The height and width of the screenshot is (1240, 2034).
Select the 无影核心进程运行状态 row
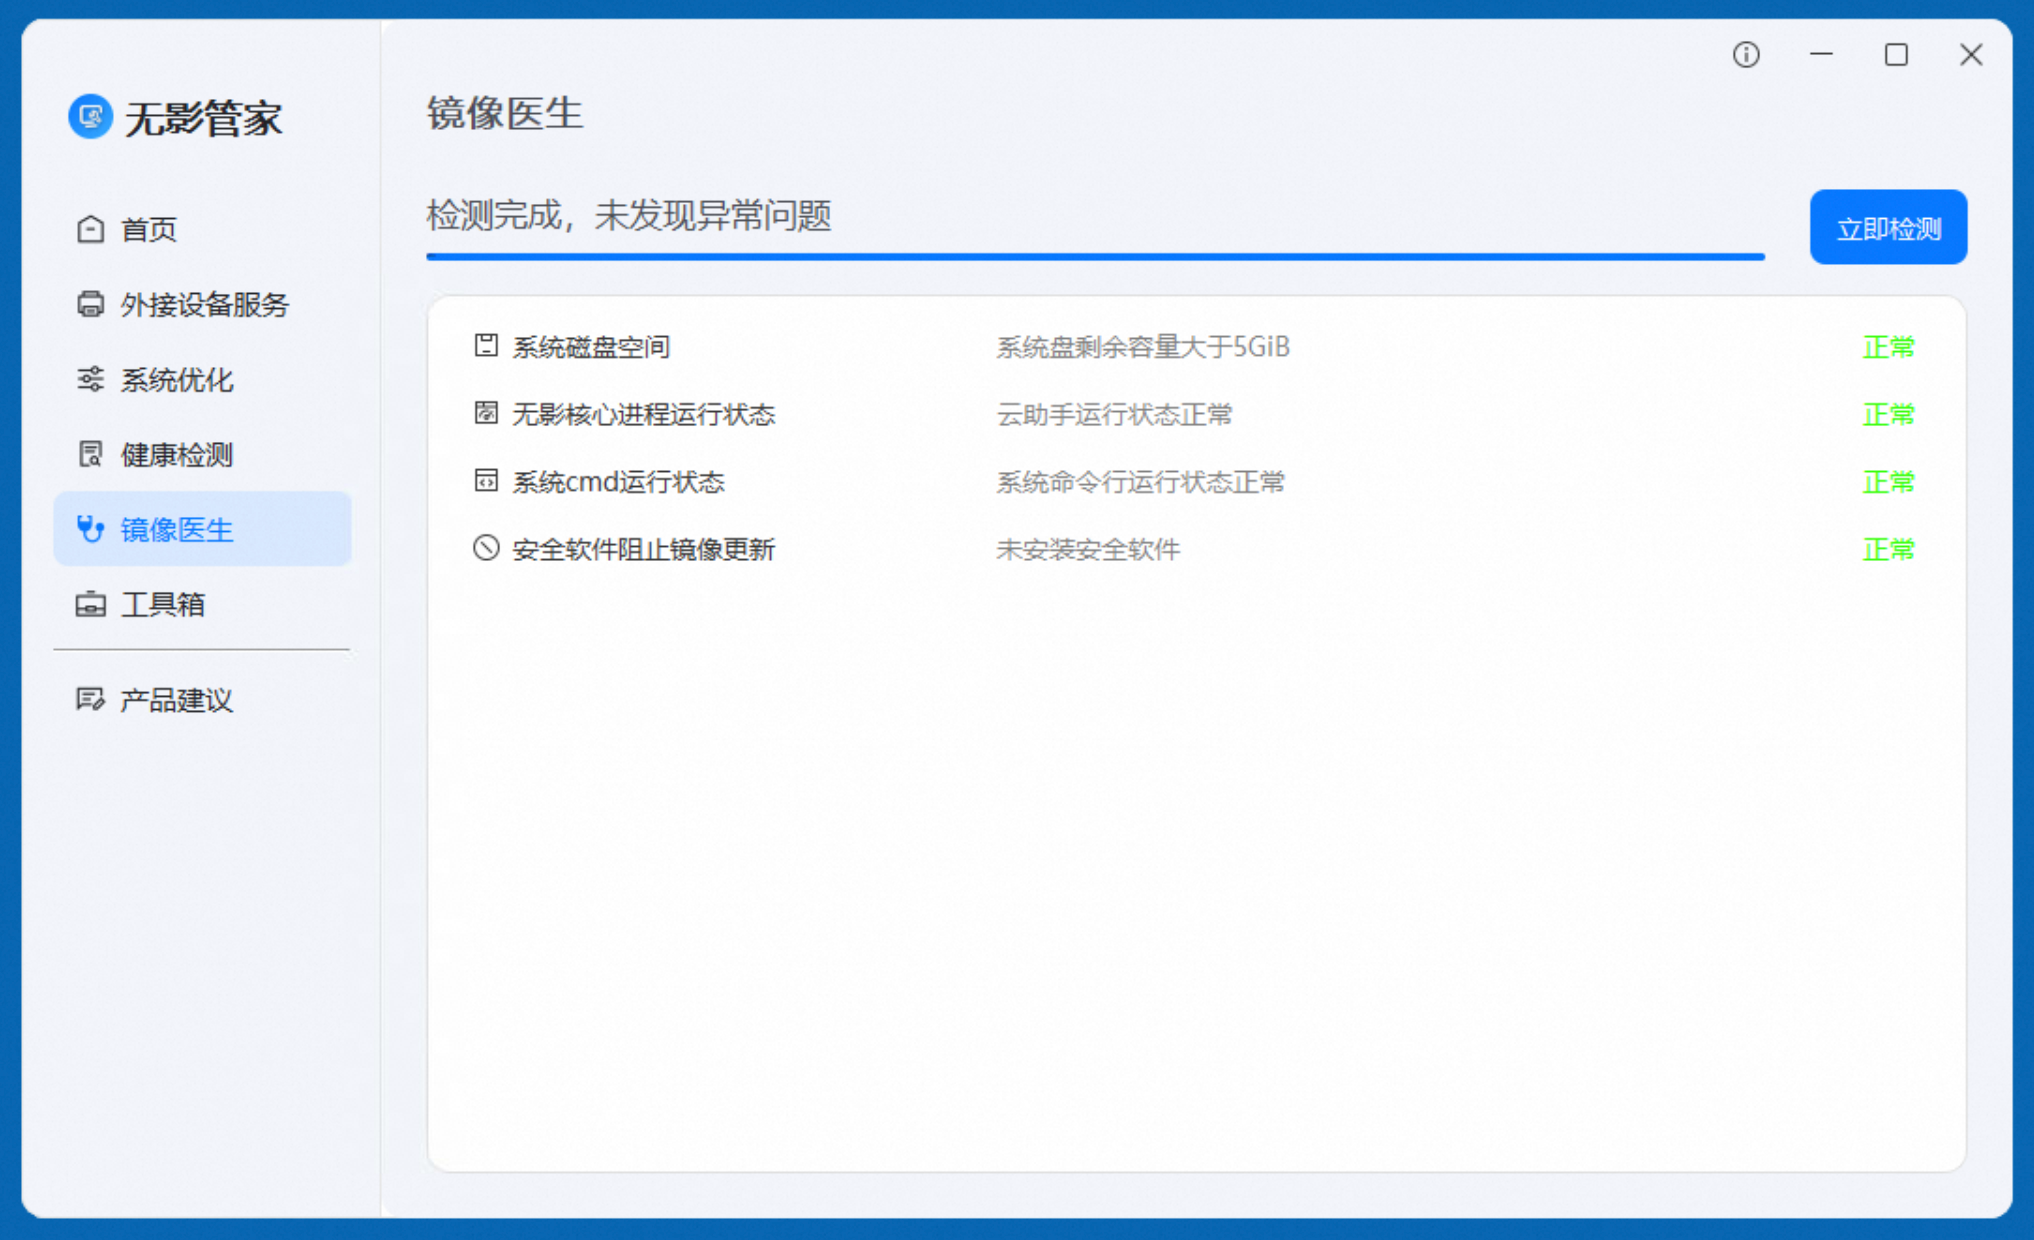click(x=644, y=414)
